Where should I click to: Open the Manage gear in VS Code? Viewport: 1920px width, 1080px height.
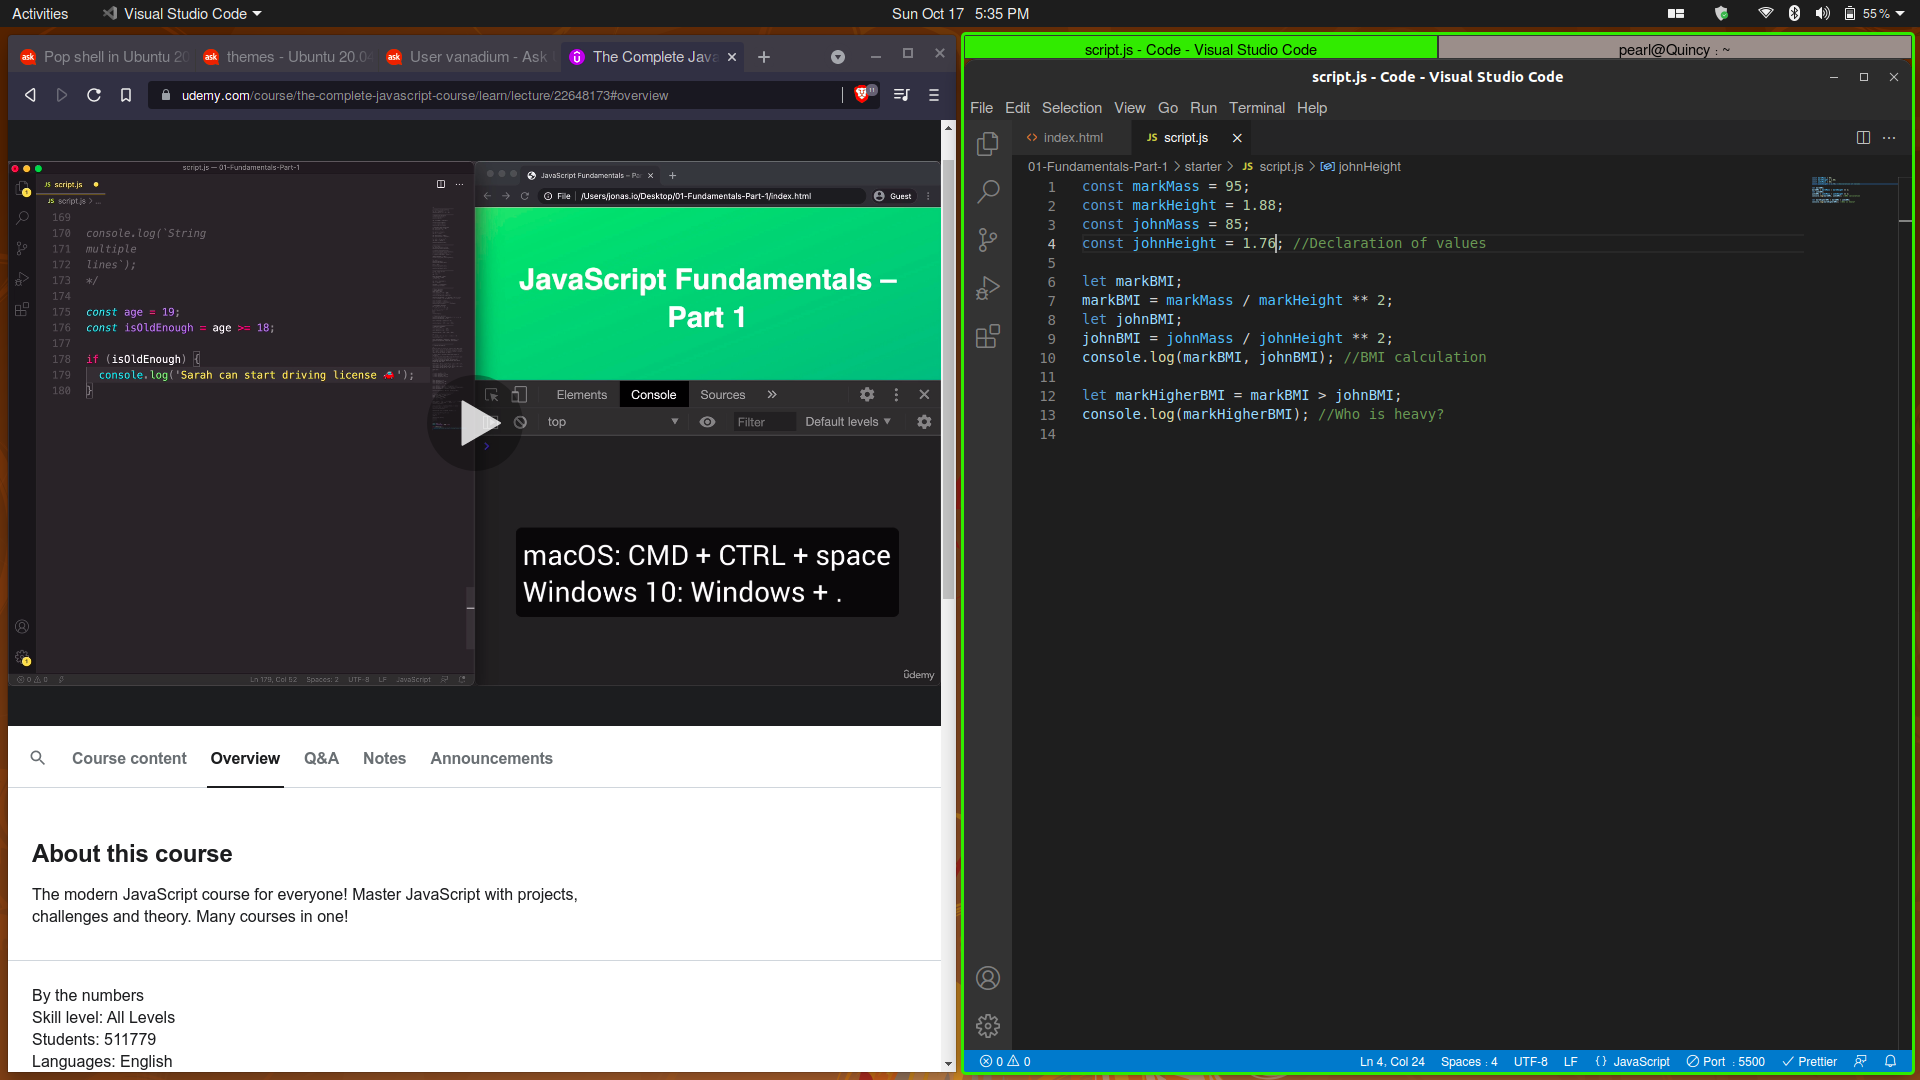click(x=988, y=1026)
